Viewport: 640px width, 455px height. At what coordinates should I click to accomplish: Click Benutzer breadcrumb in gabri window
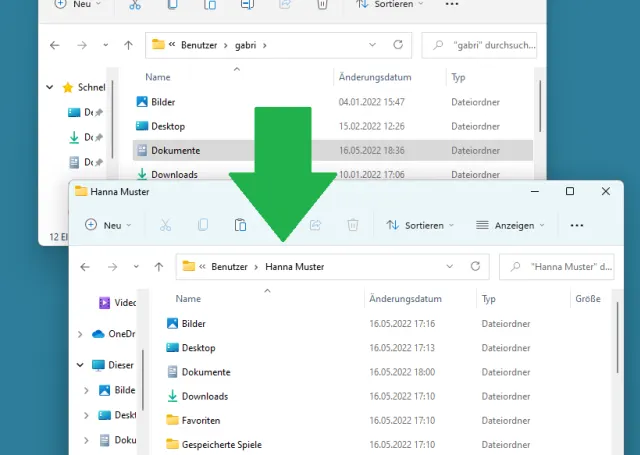pyautogui.click(x=199, y=45)
